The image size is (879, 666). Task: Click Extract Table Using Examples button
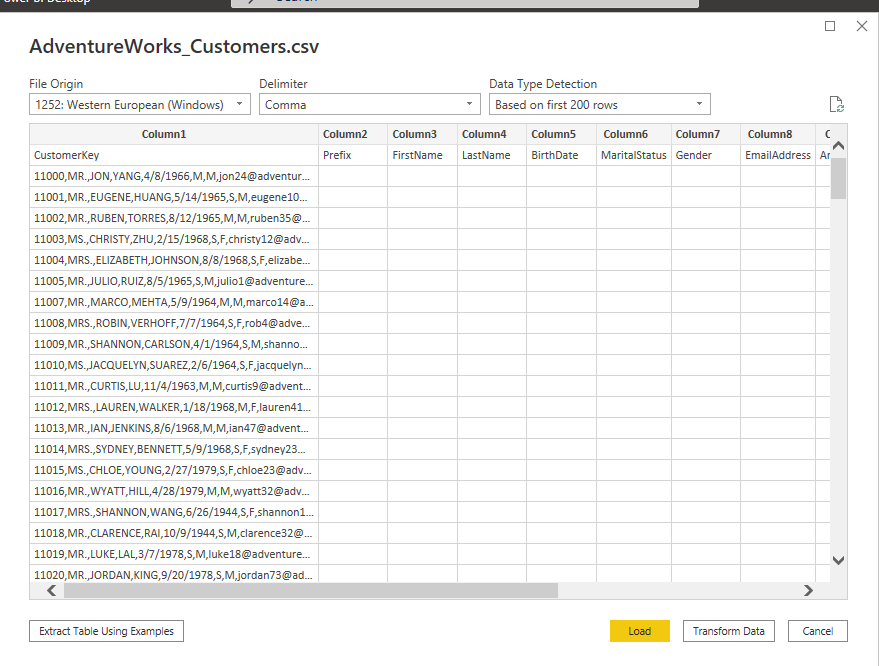click(107, 631)
